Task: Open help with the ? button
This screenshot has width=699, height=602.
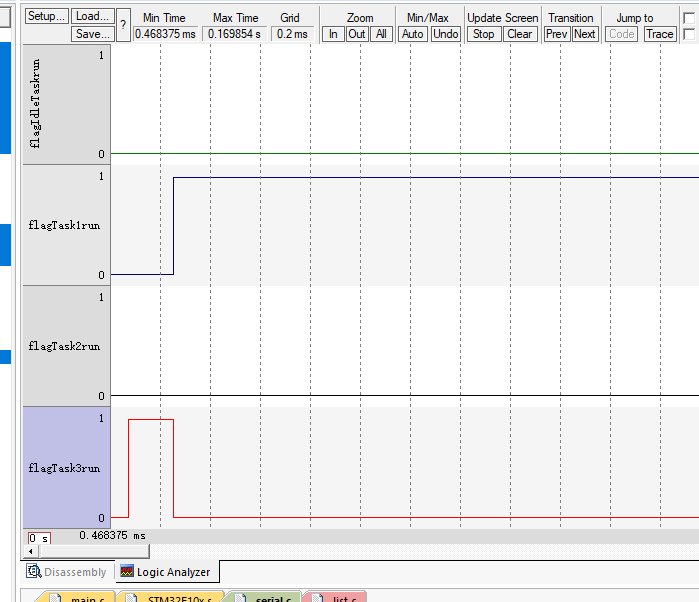Action: coord(123,25)
